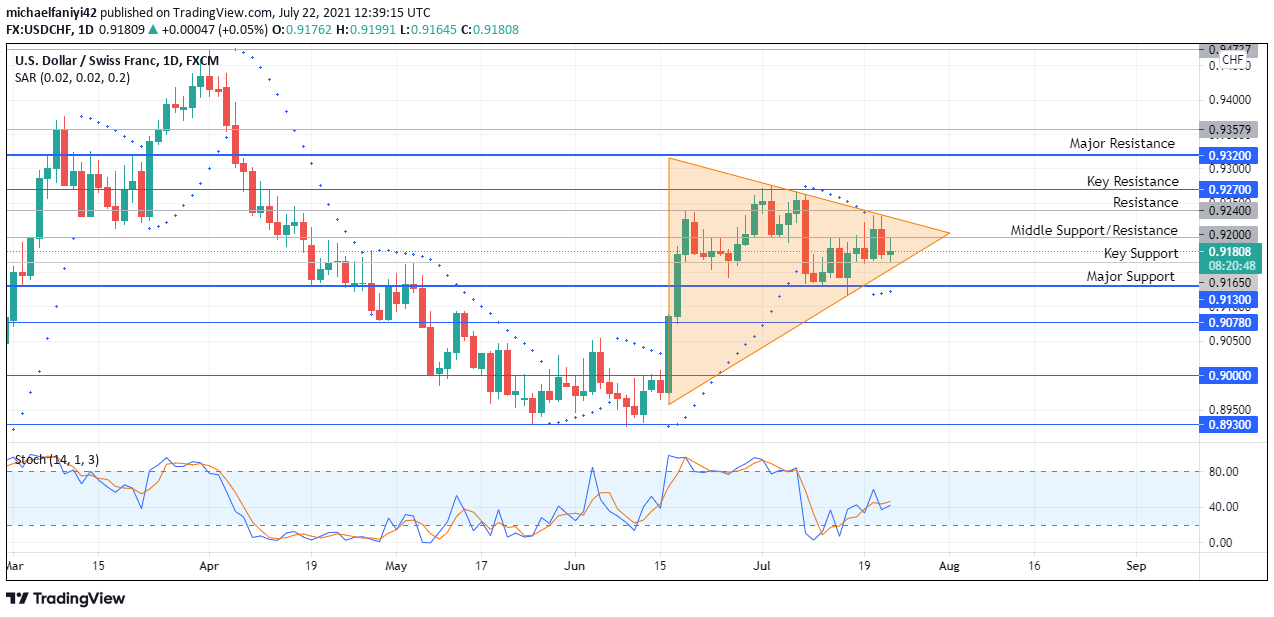The image size is (1274, 617).
Task: Click the 0.92400 Resistance price label
Action: click(x=1231, y=211)
